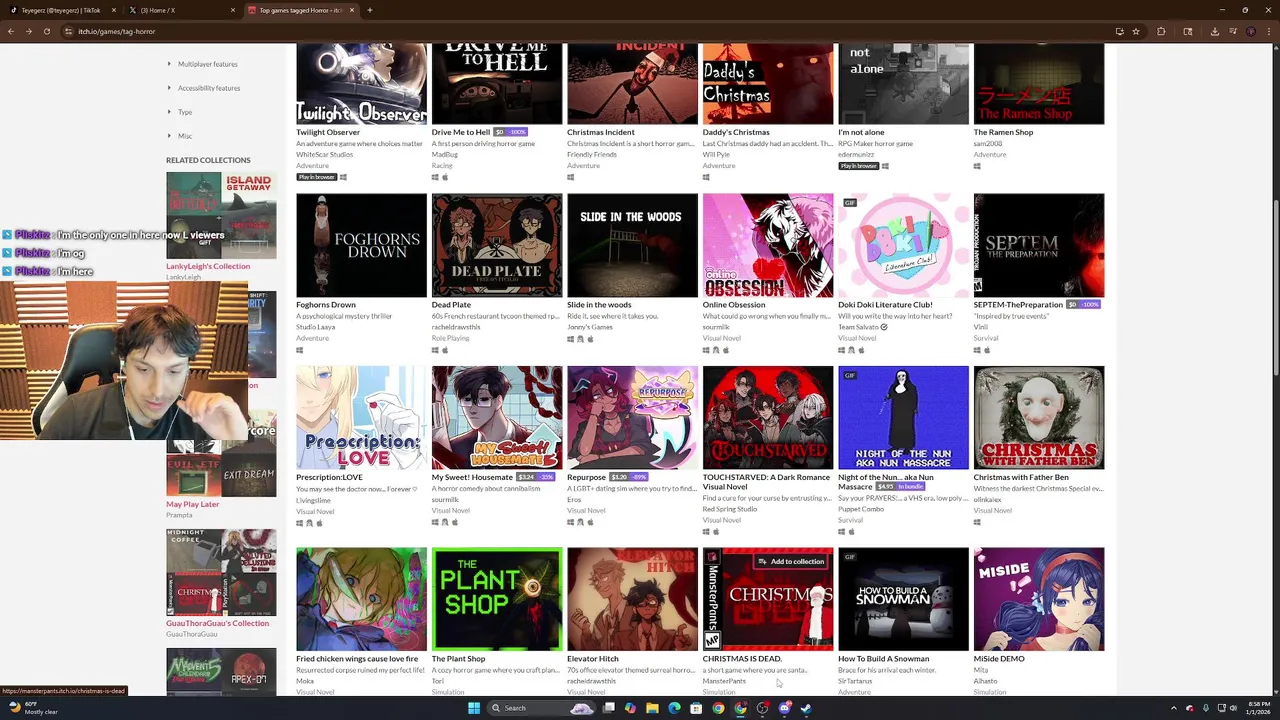Open GuauThoraGuau's Collection link

point(217,623)
